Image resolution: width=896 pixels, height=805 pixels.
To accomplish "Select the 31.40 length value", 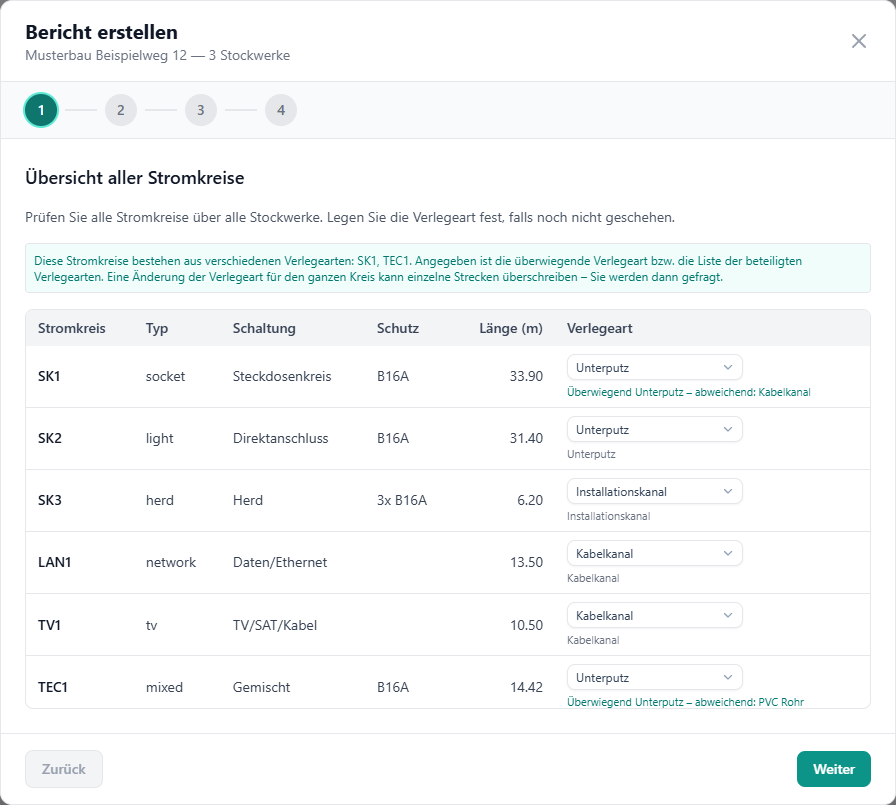I will click(526, 438).
